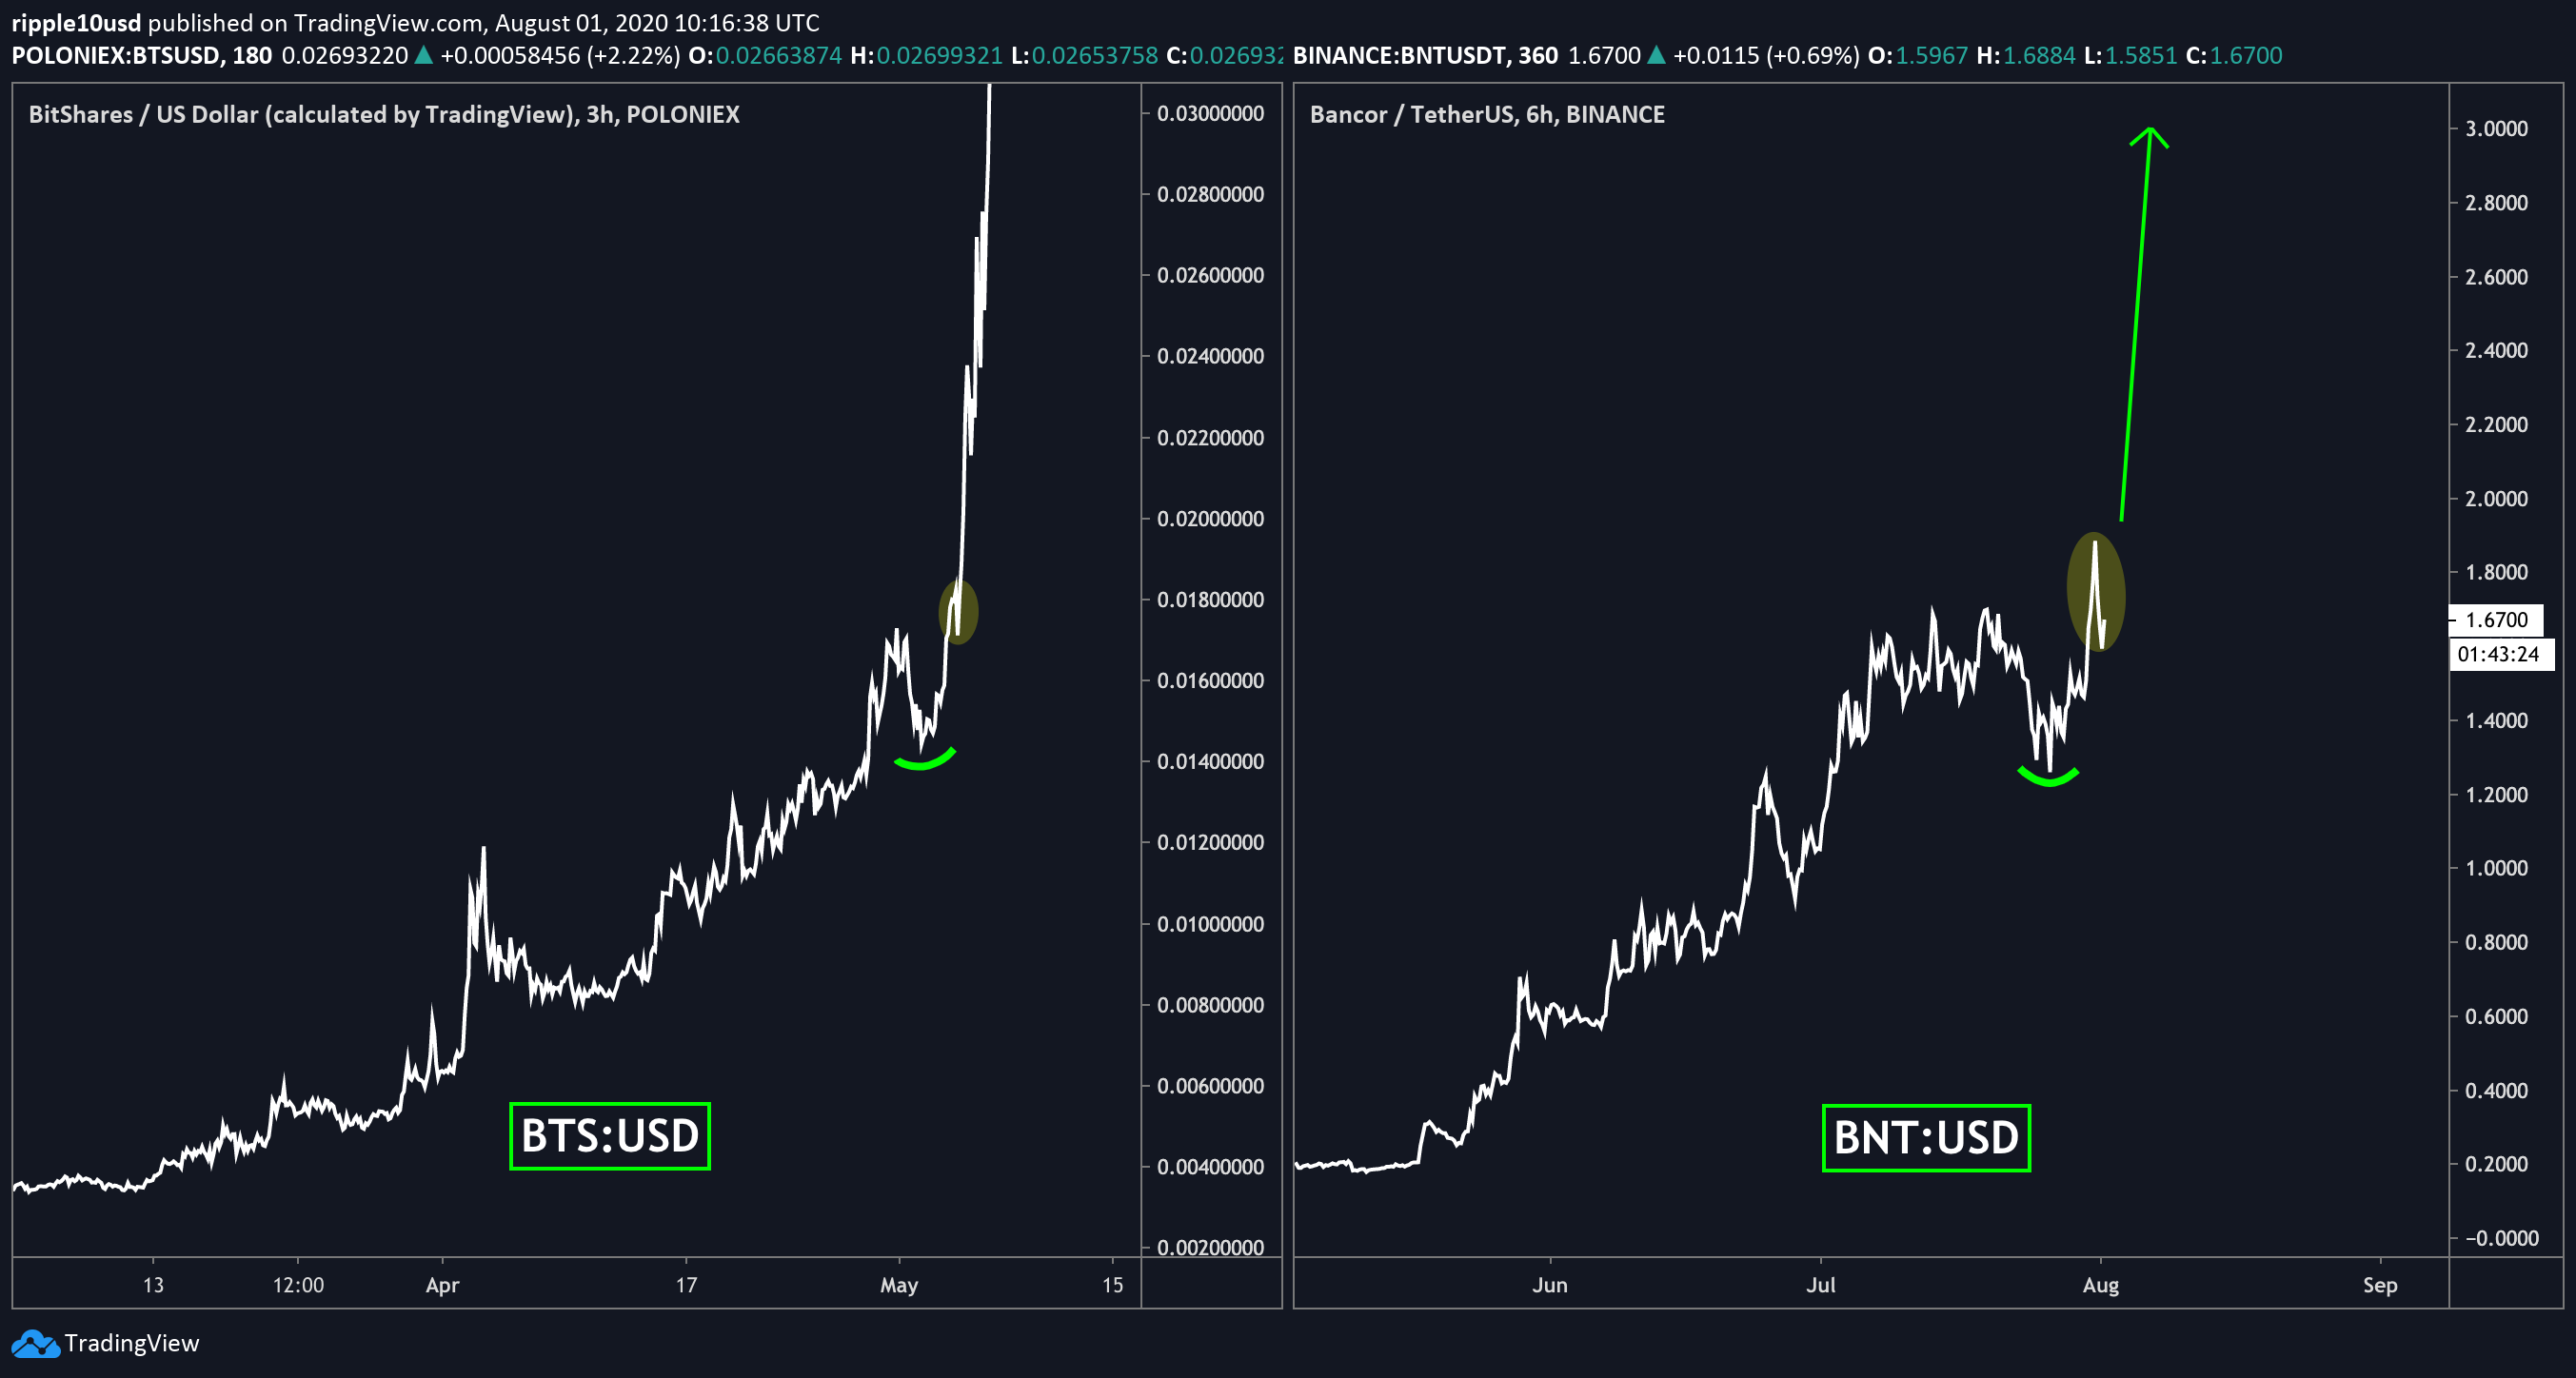Click the Apr date on left chart axis
The width and height of the screenshot is (2576, 1378).
pos(442,1285)
